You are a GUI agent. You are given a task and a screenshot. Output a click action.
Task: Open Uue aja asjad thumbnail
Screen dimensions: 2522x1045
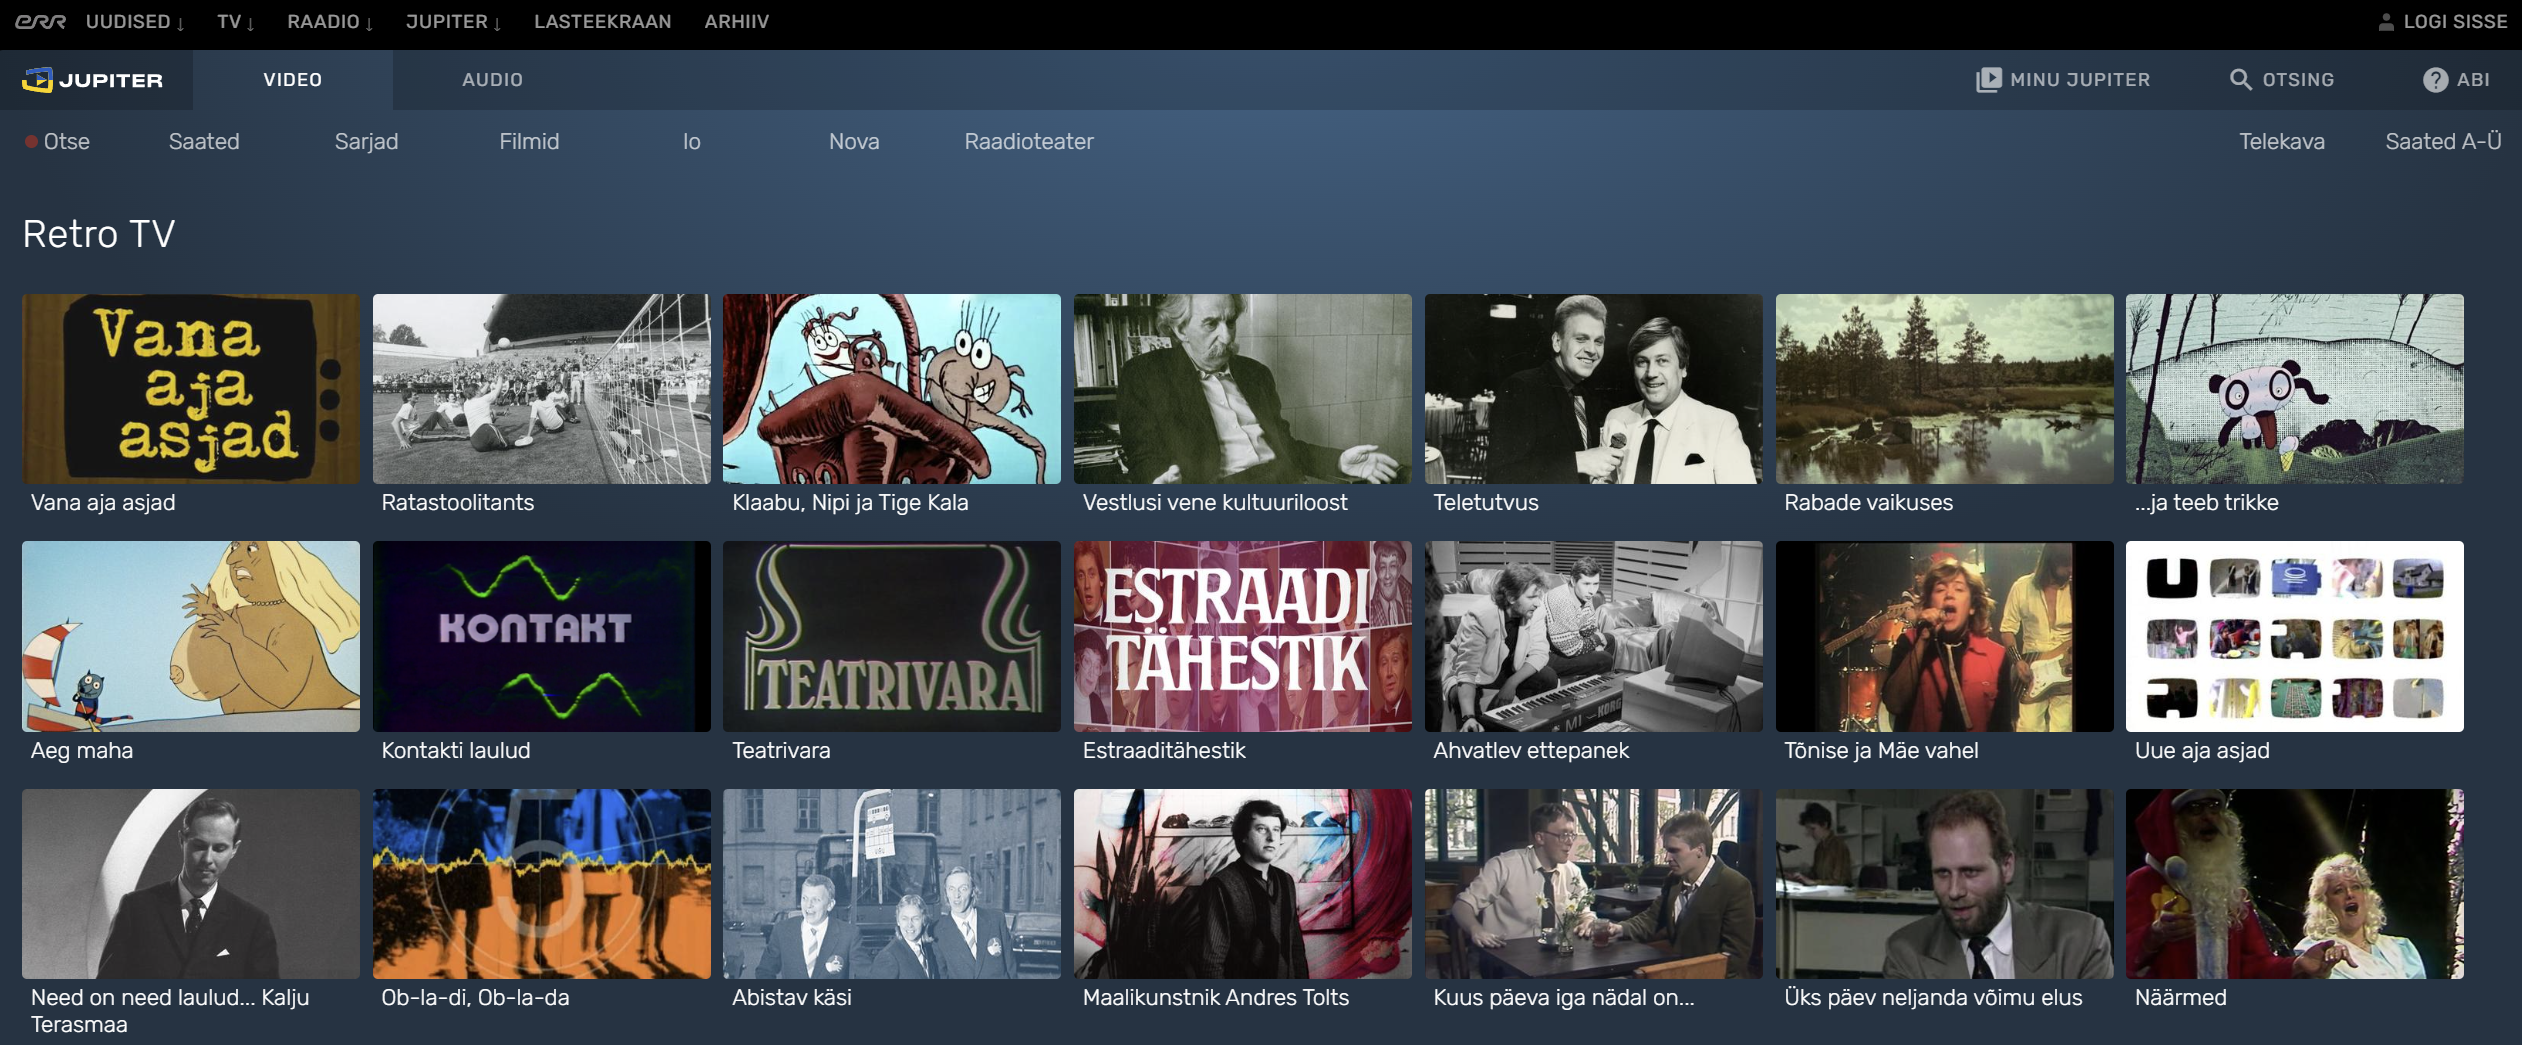click(2295, 636)
